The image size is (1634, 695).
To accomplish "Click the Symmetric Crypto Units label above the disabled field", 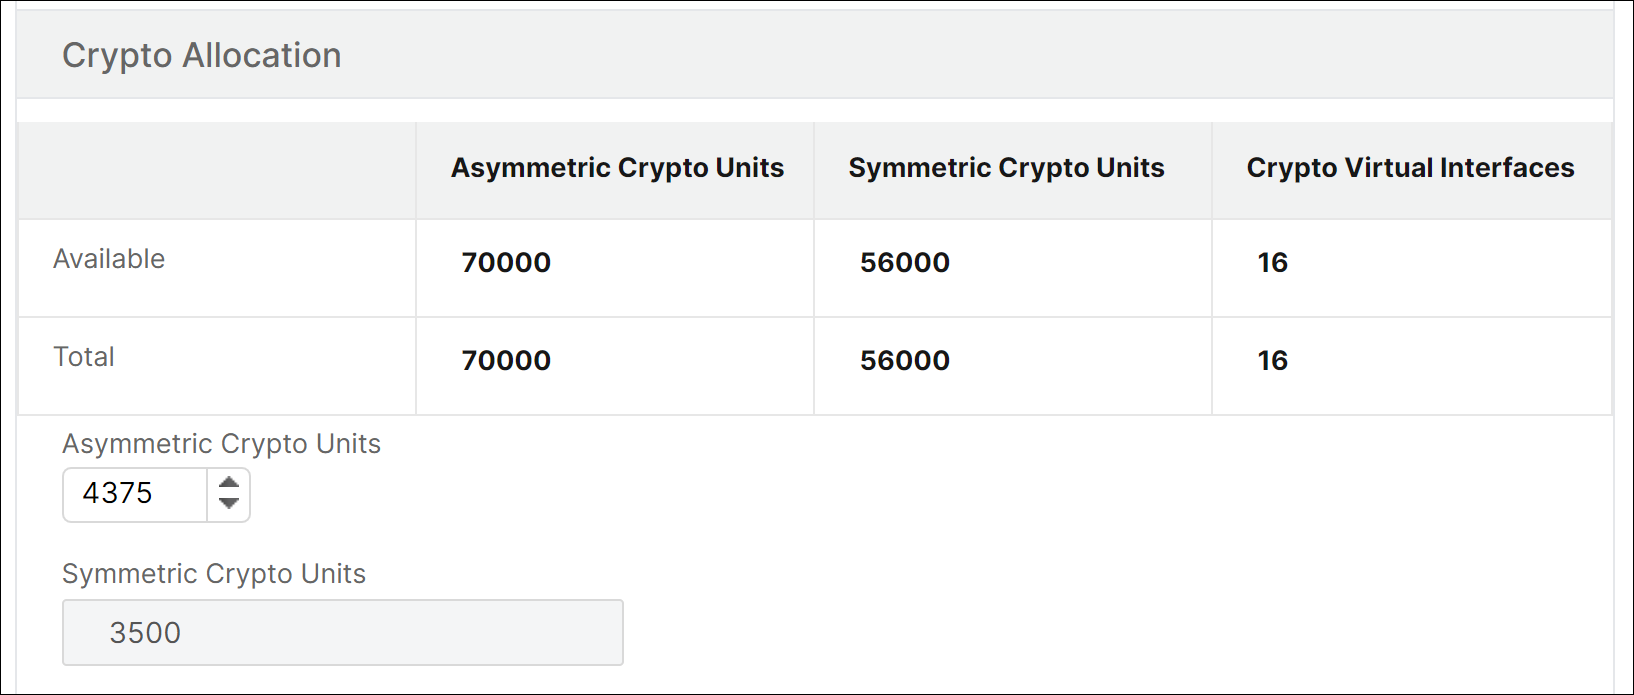I will pos(214,574).
